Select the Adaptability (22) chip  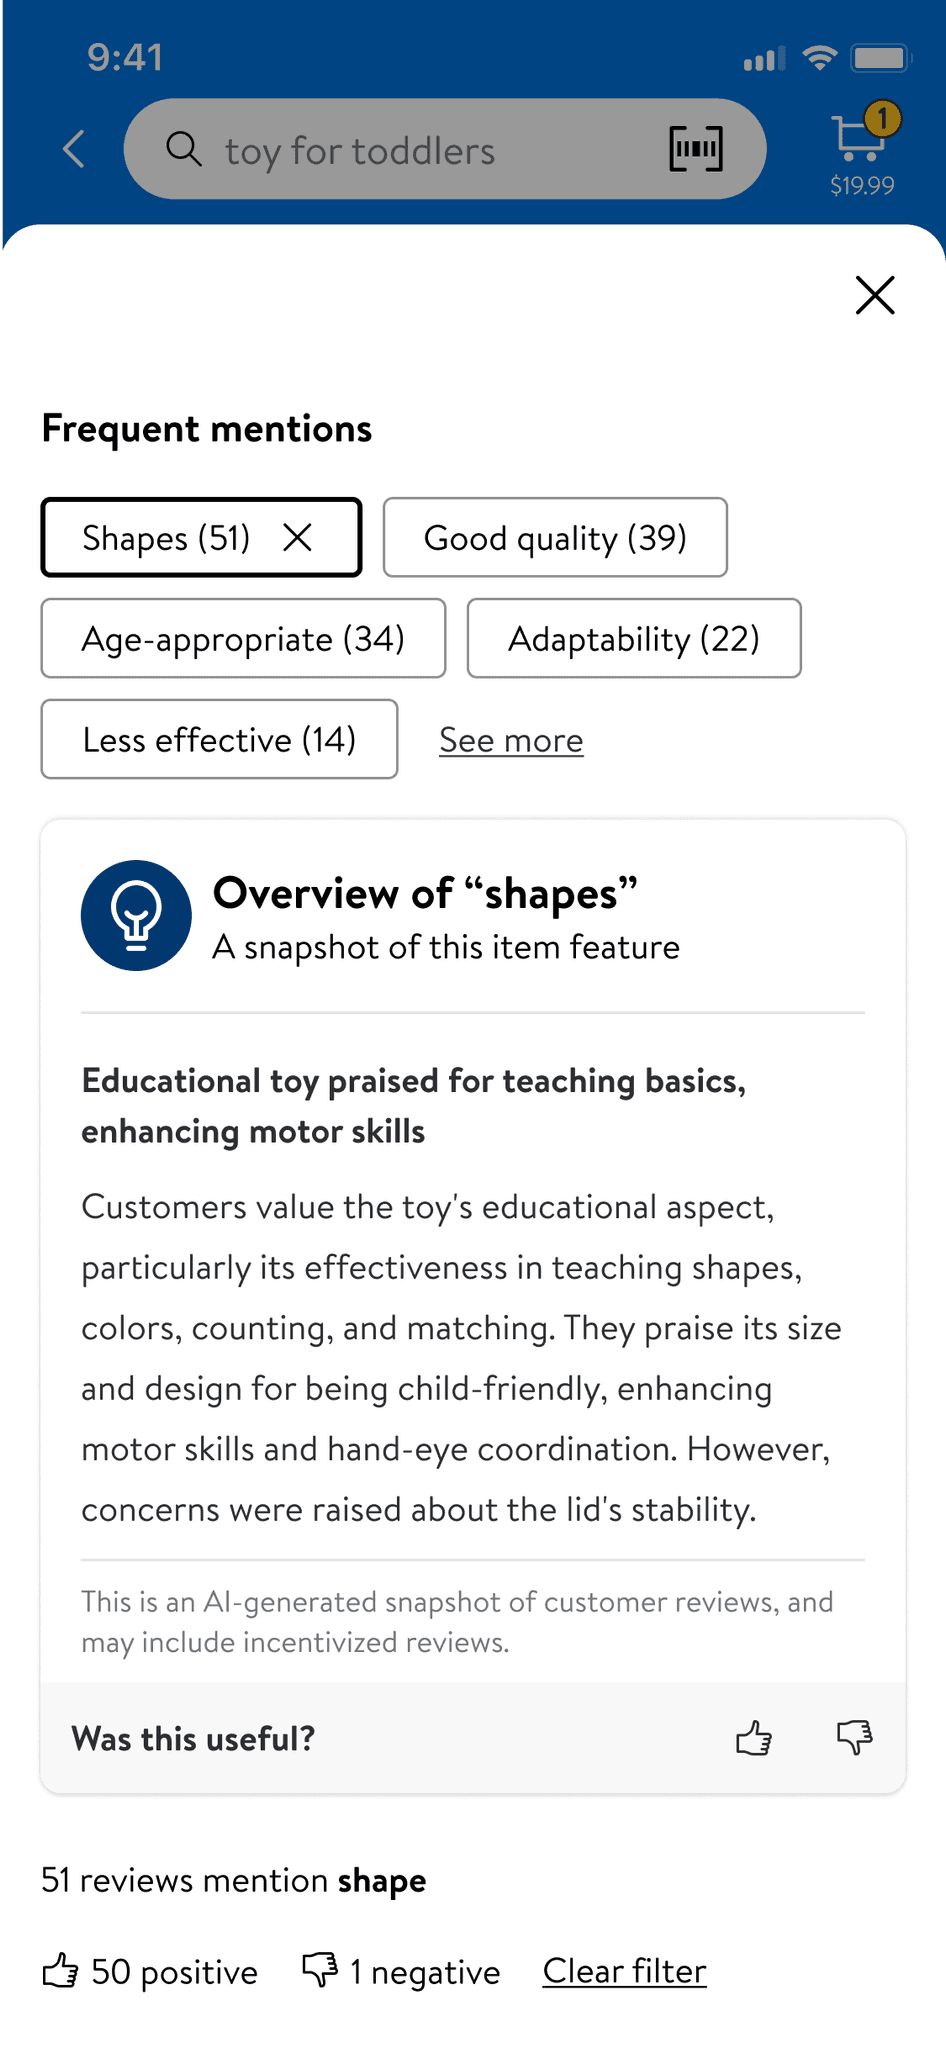(634, 638)
